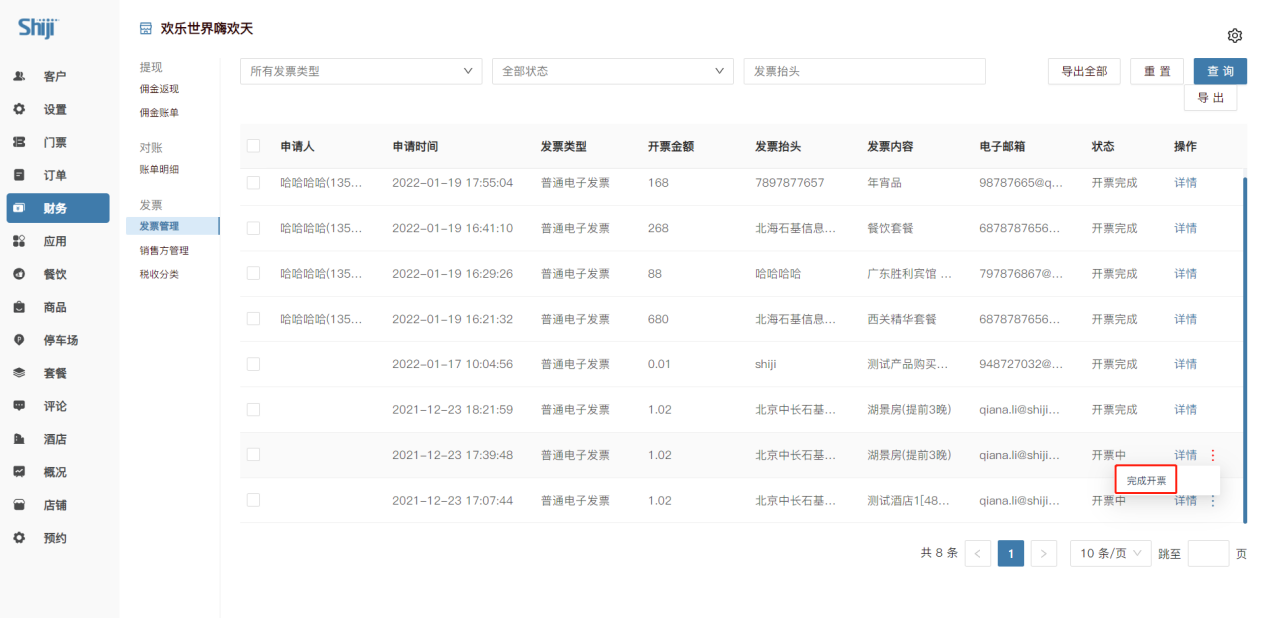This screenshot has width=1267, height=618.
Task: Expand the 10 条/页 page size selector
Action: click(x=1110, y=553)
